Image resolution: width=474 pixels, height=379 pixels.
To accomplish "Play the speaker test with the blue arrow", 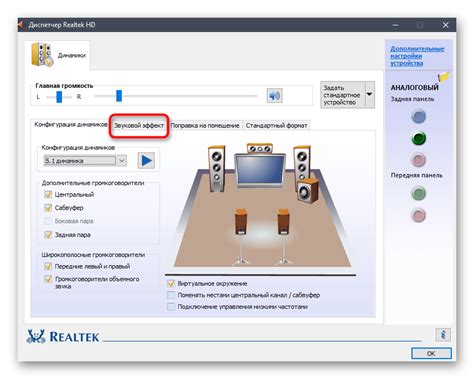I will (146, 161).
